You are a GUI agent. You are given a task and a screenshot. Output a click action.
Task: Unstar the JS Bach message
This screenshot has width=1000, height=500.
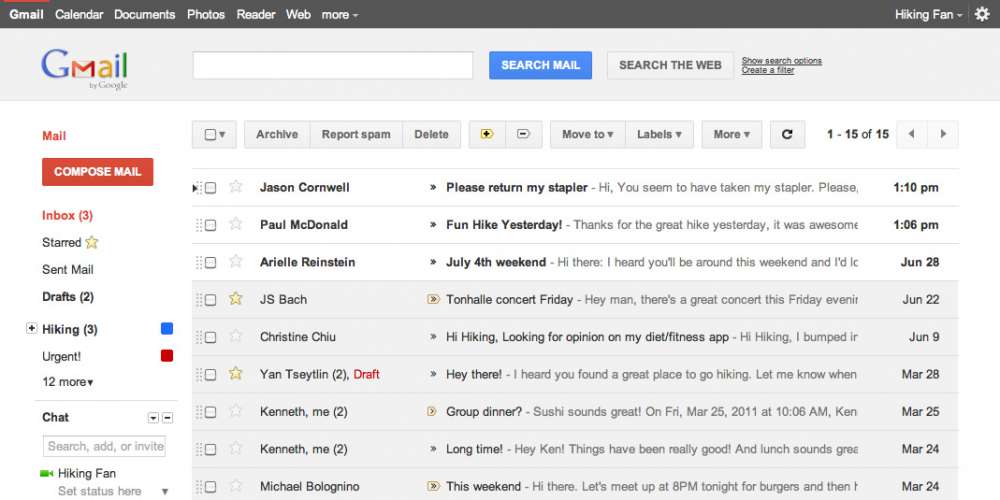[236, 298]
